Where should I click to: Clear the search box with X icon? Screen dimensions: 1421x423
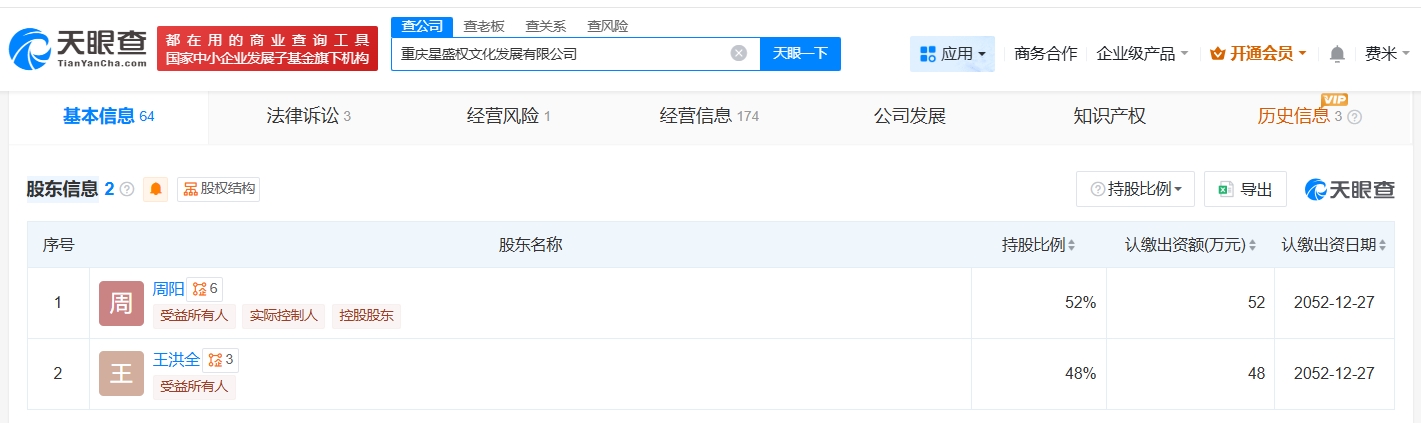pyautogui.click(x=738, y=54)
